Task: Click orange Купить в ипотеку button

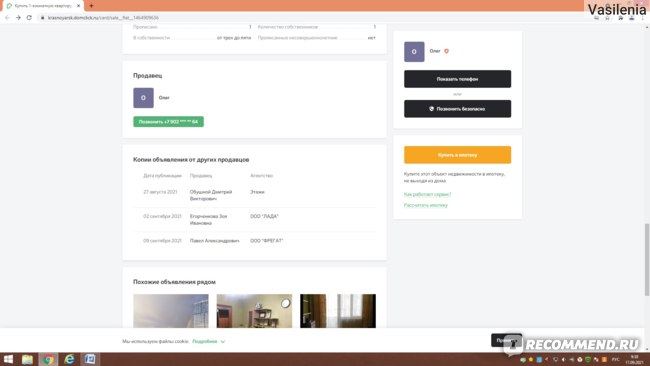Action: pyautogui.click(x=457, y=155)
